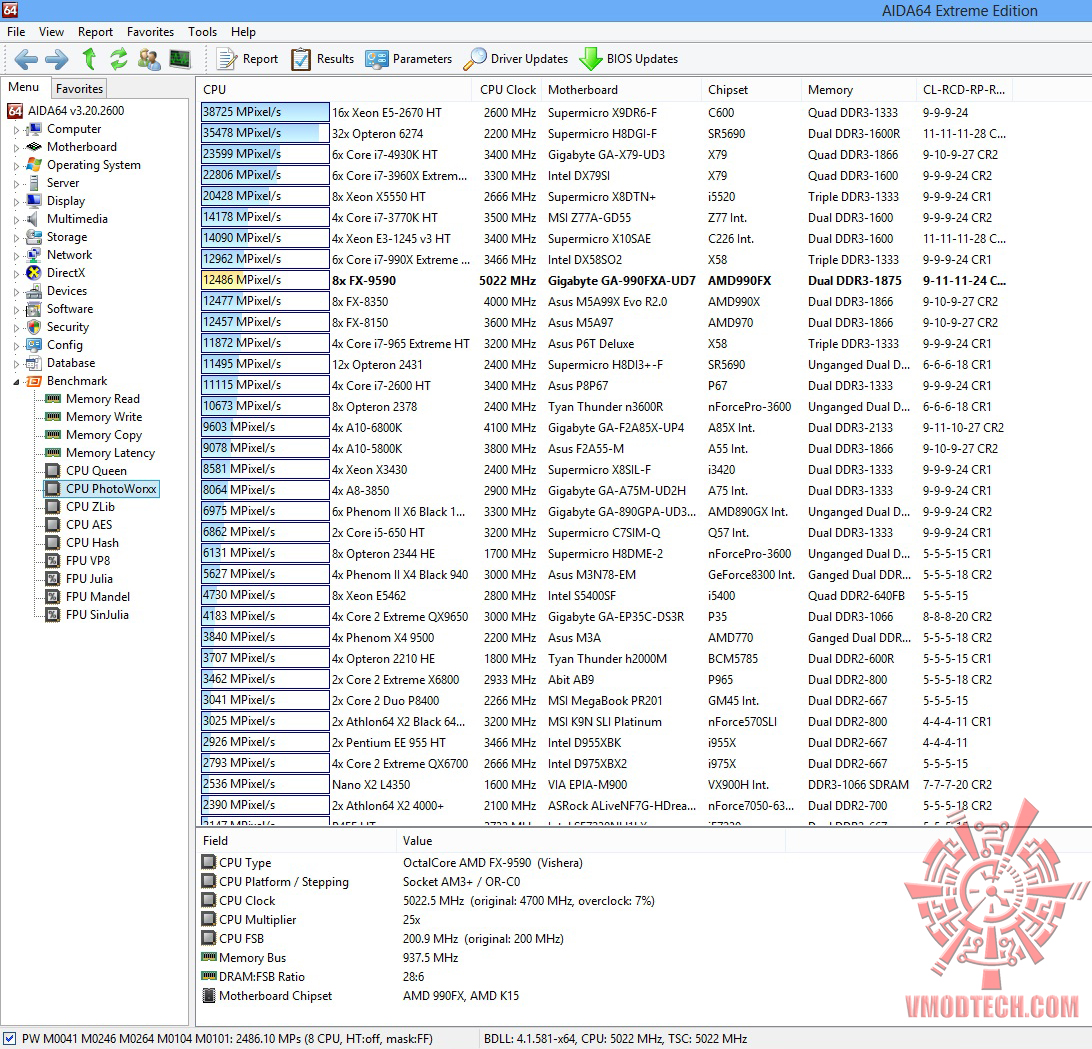Select the Security shield icon

pyautogui.click(x=33, y=327)
